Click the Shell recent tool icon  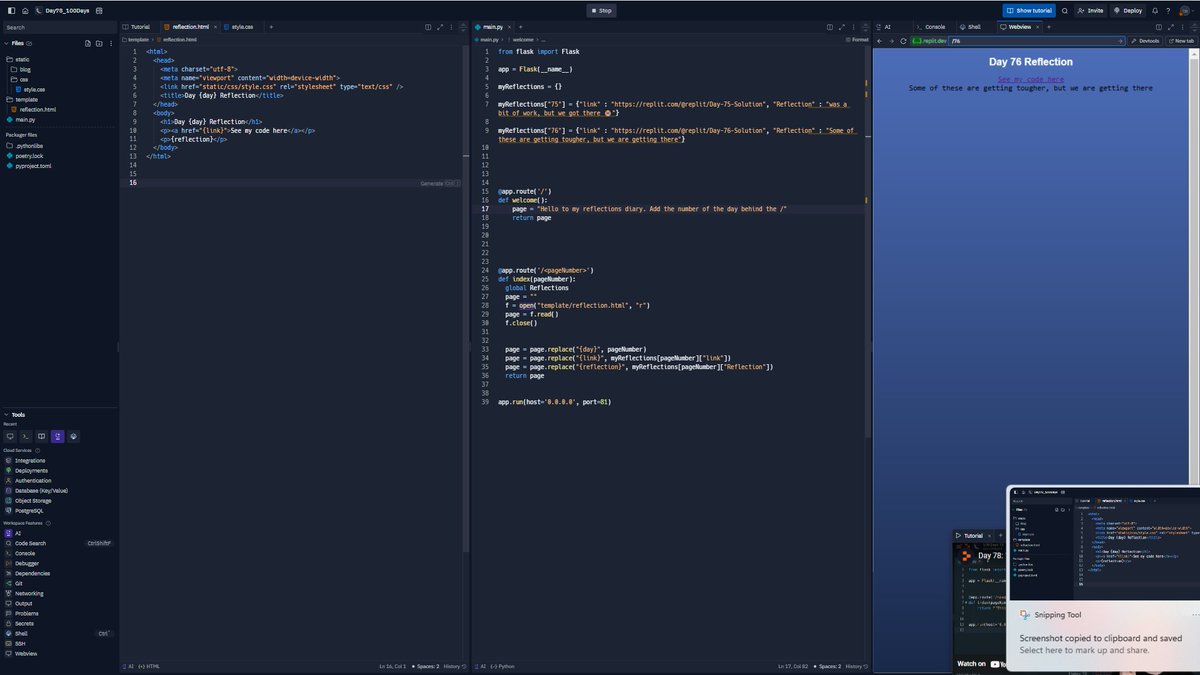pyautogui.click(x=74, y=436)
